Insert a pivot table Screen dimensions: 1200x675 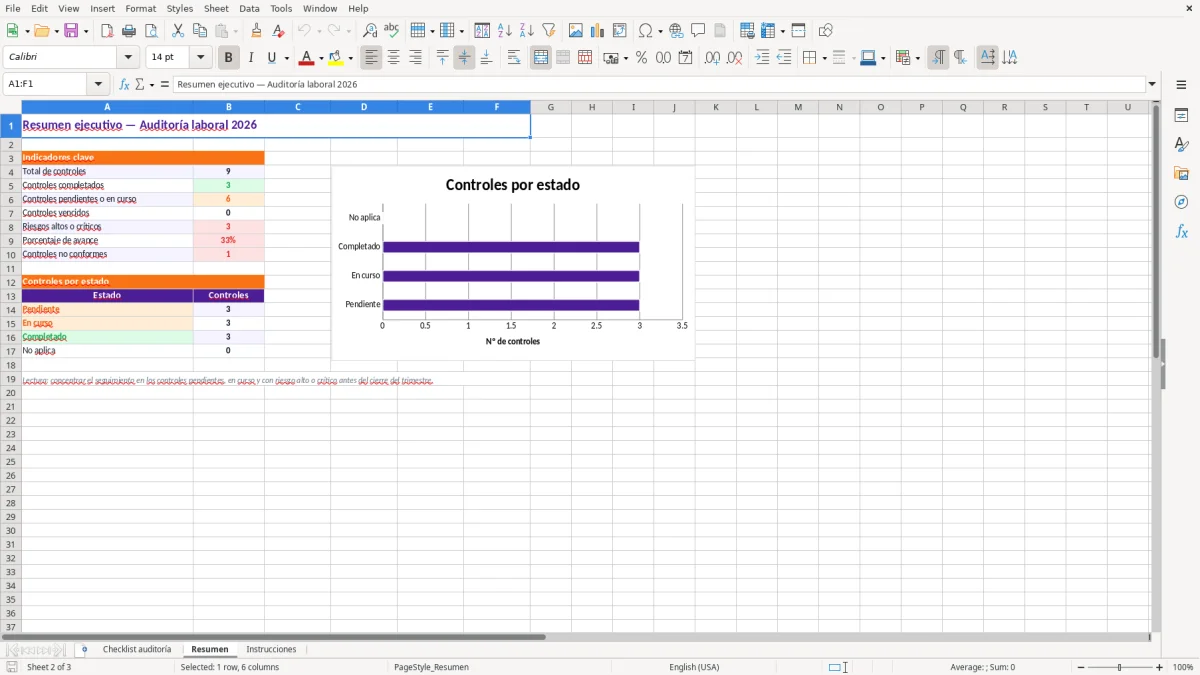click(x=619, y=31)
